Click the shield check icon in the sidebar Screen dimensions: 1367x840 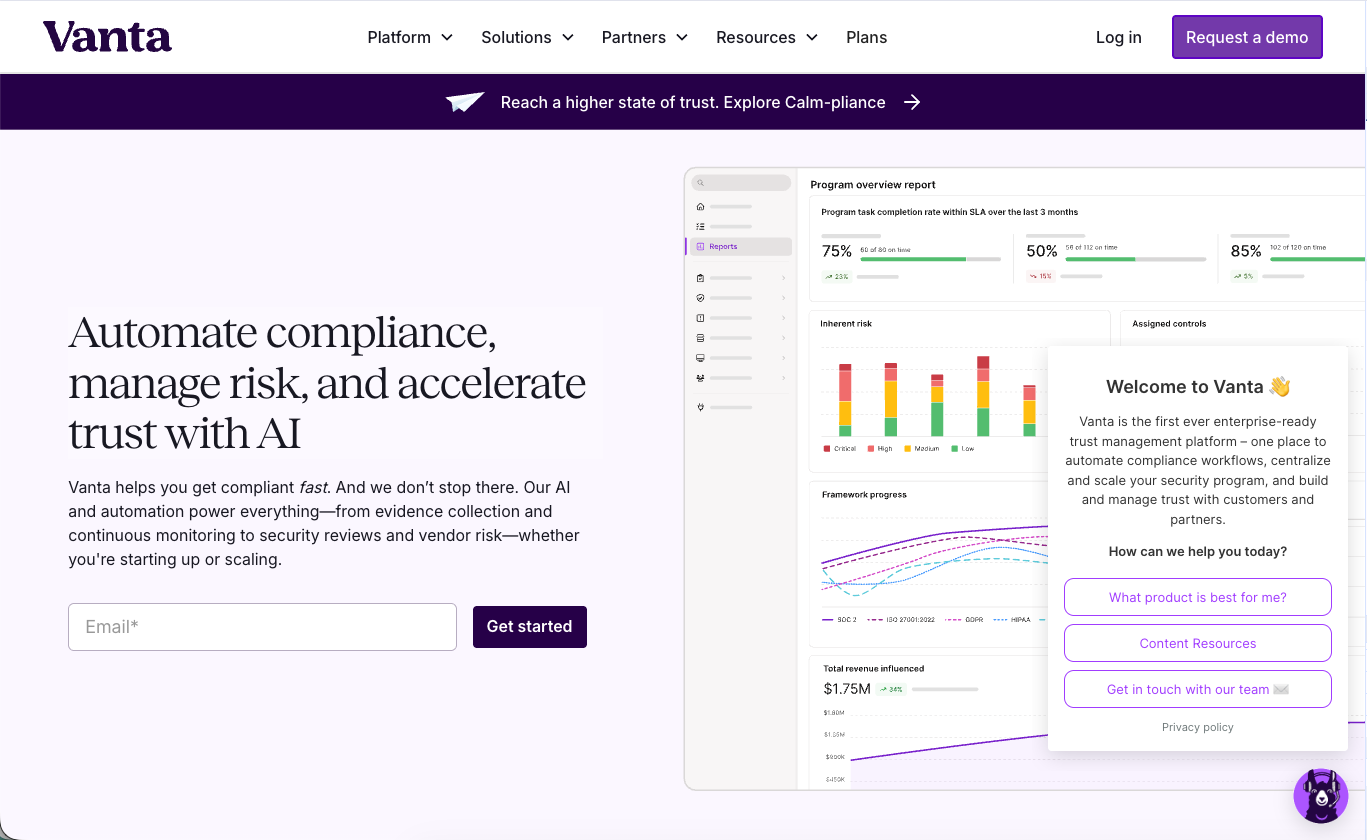pyautogui.click(x=700, y=298)
